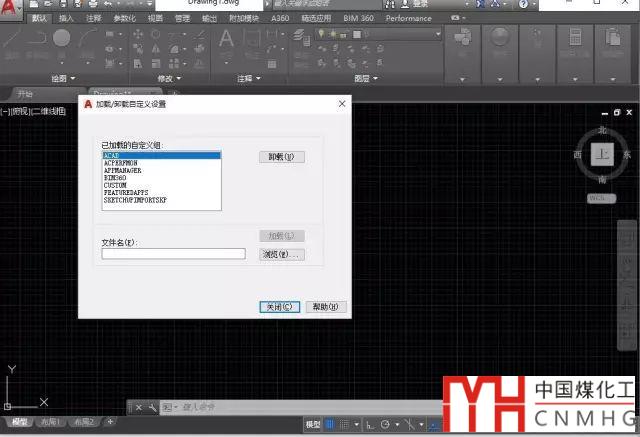Image resolution: width=640 pixels, height=437 pixels.
Task: Click the 卸载(U) unload button
Action: (x=281, y=157)
